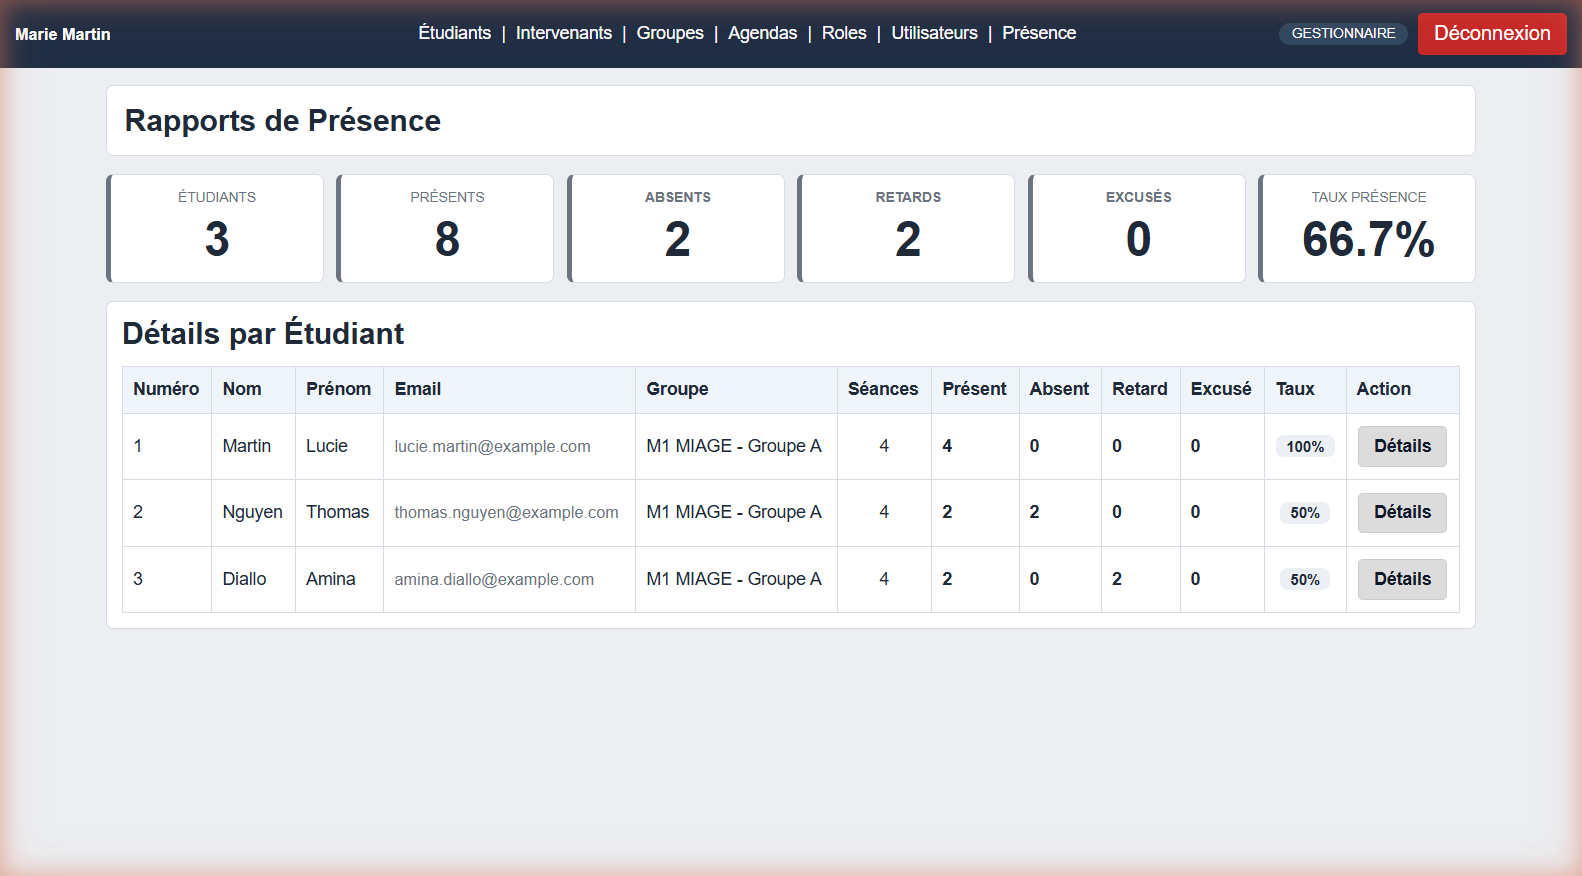This screenshot has width=1582, height=876.
Task: Click the ÉTUDIANTS stat card
Action: click(x=216, y=229)
